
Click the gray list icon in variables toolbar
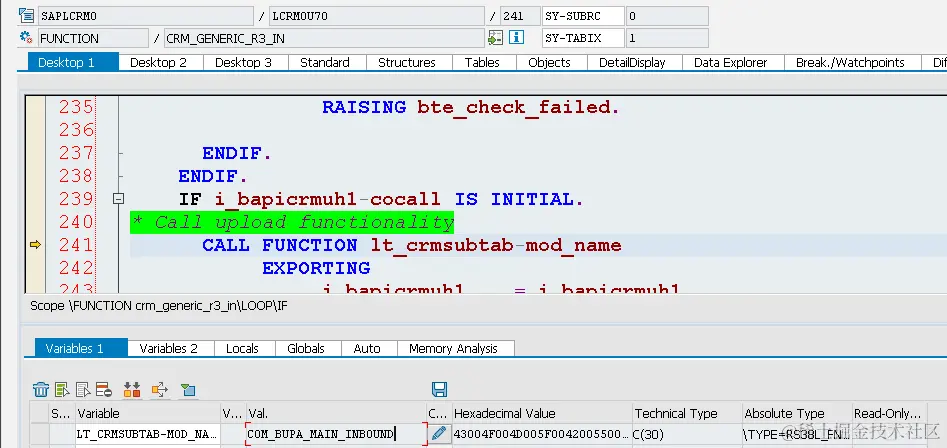tap(83, 389)
